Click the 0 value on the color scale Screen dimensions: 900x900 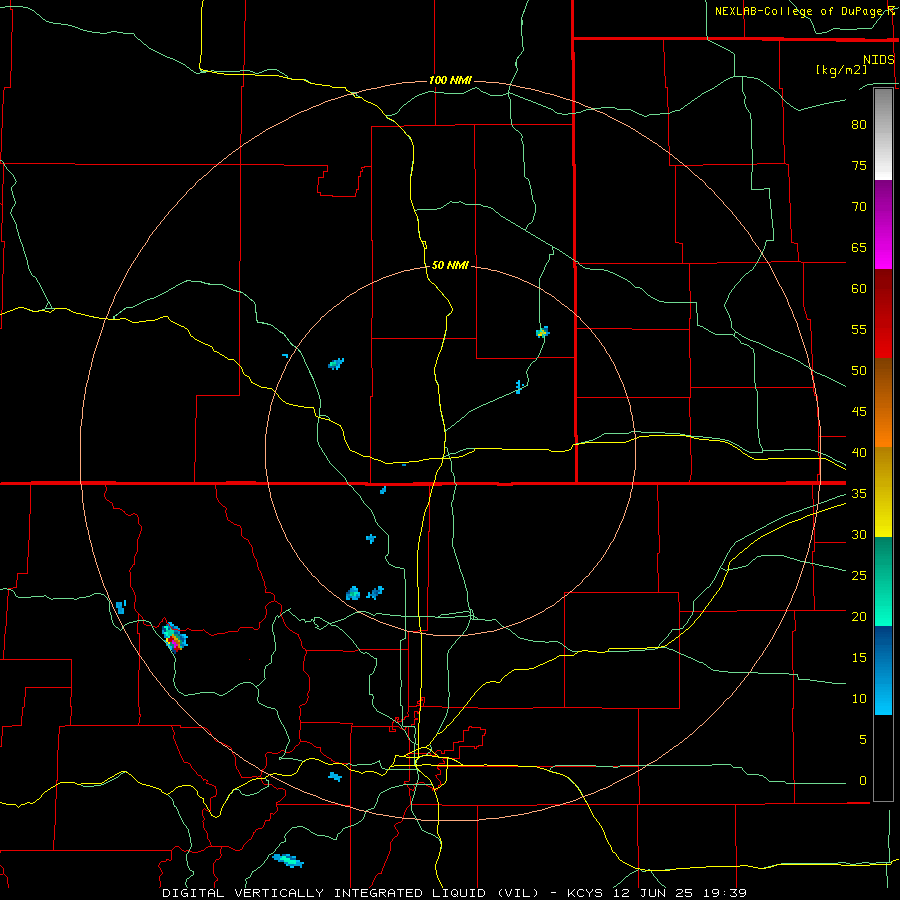click(863, 781)
